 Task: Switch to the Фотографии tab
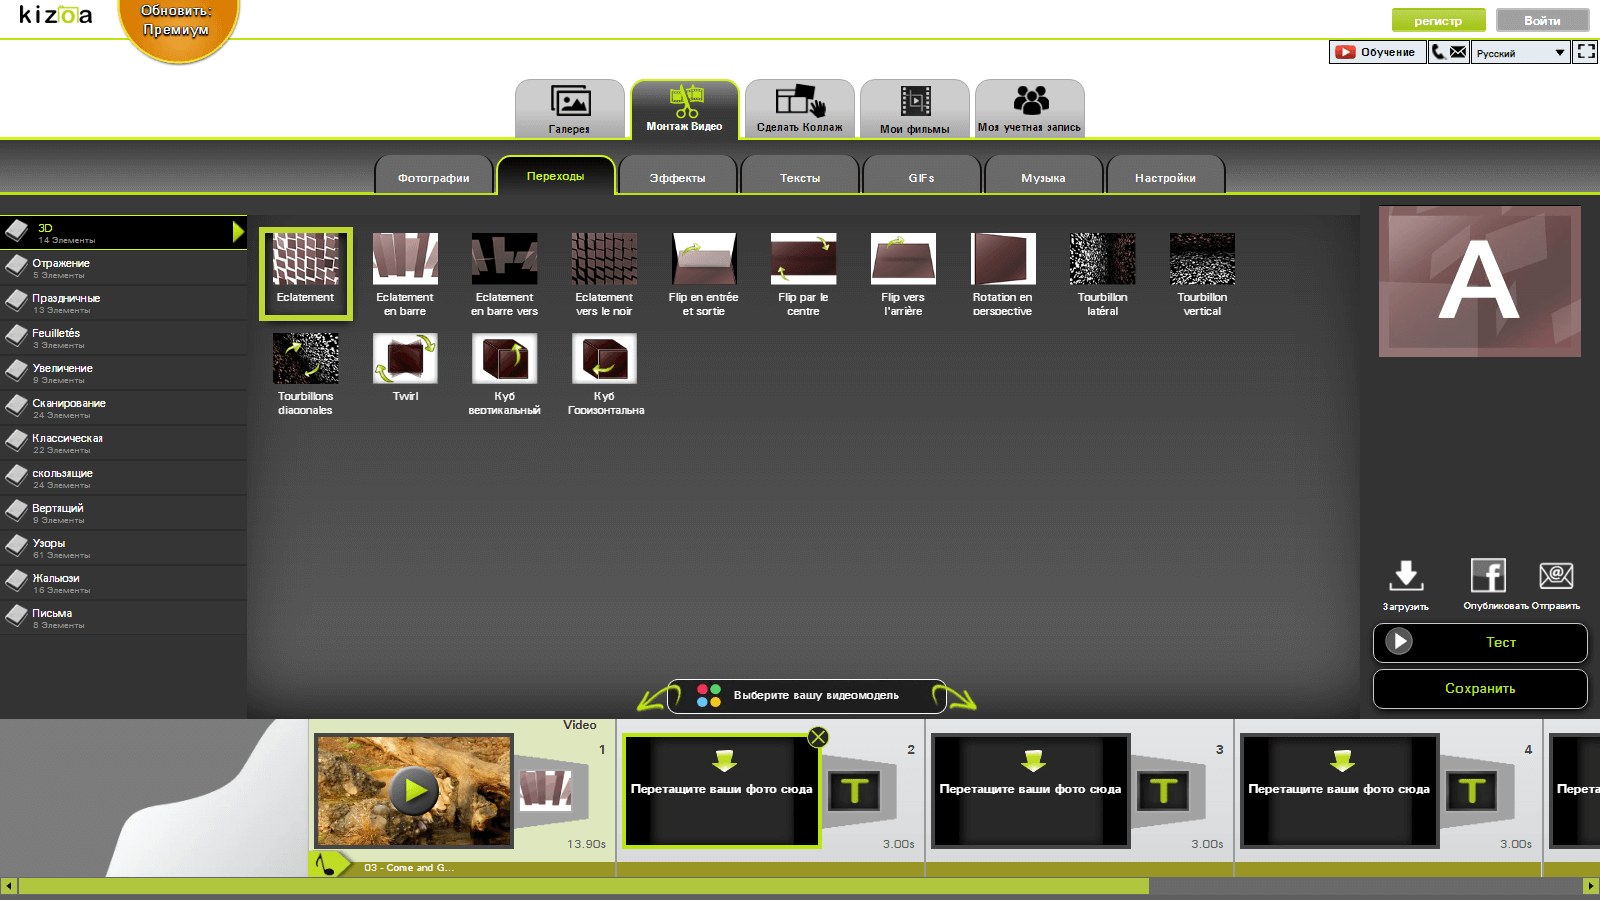pyautogui.click(x=434, y=176)
